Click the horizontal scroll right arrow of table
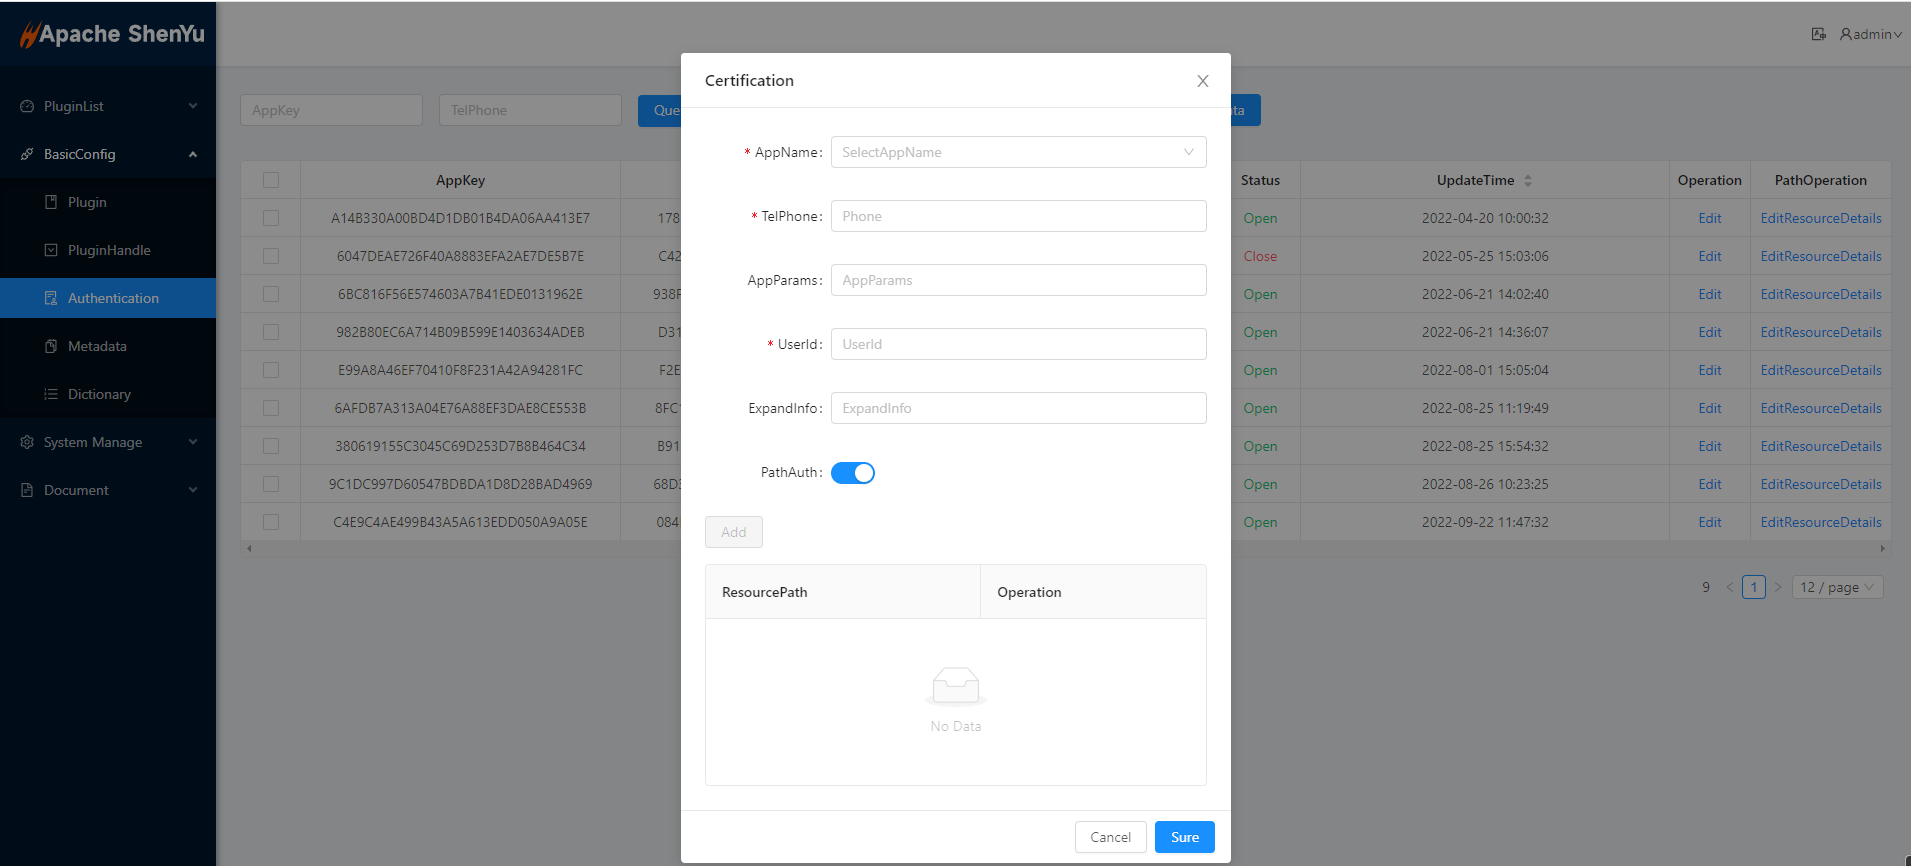The height and width of the screenshot is (866, 1911). tap(1882, 548)
